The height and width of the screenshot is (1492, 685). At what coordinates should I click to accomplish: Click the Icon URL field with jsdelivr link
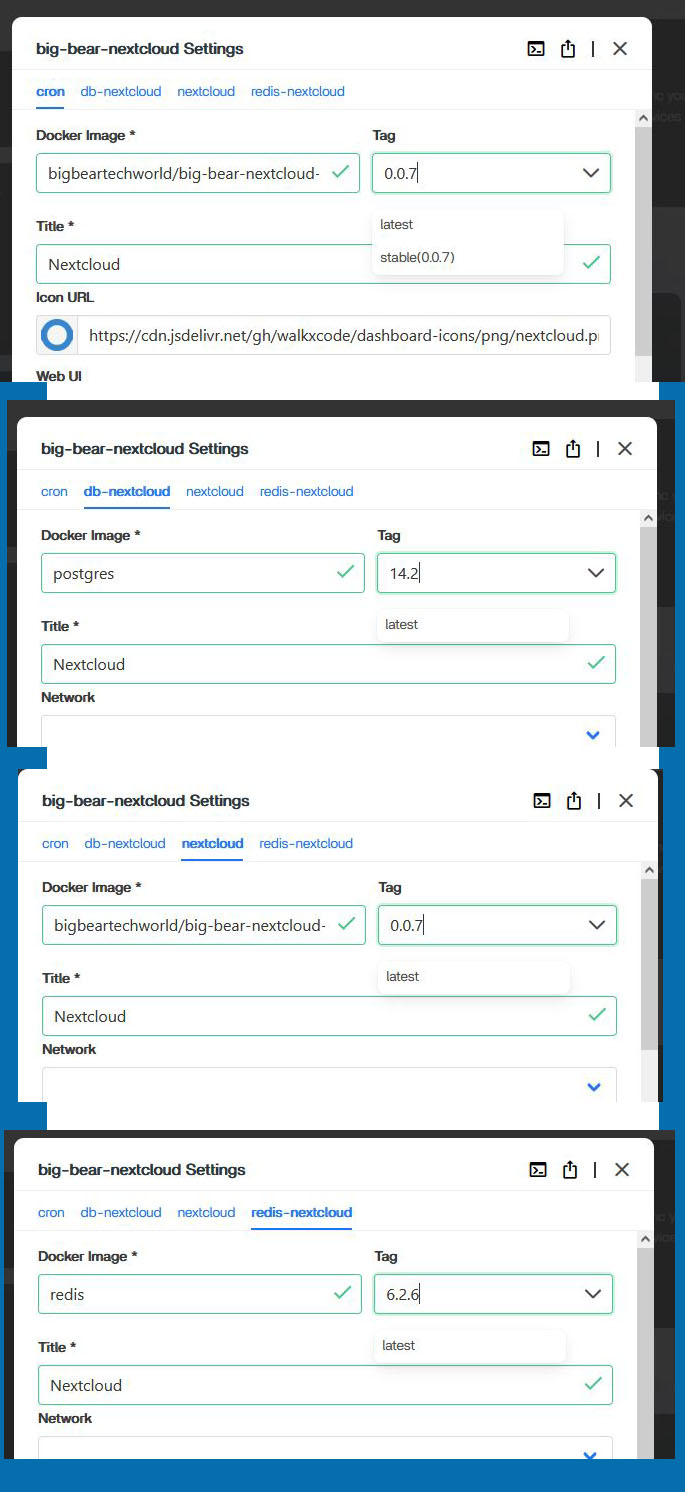[x=343, y=336]
